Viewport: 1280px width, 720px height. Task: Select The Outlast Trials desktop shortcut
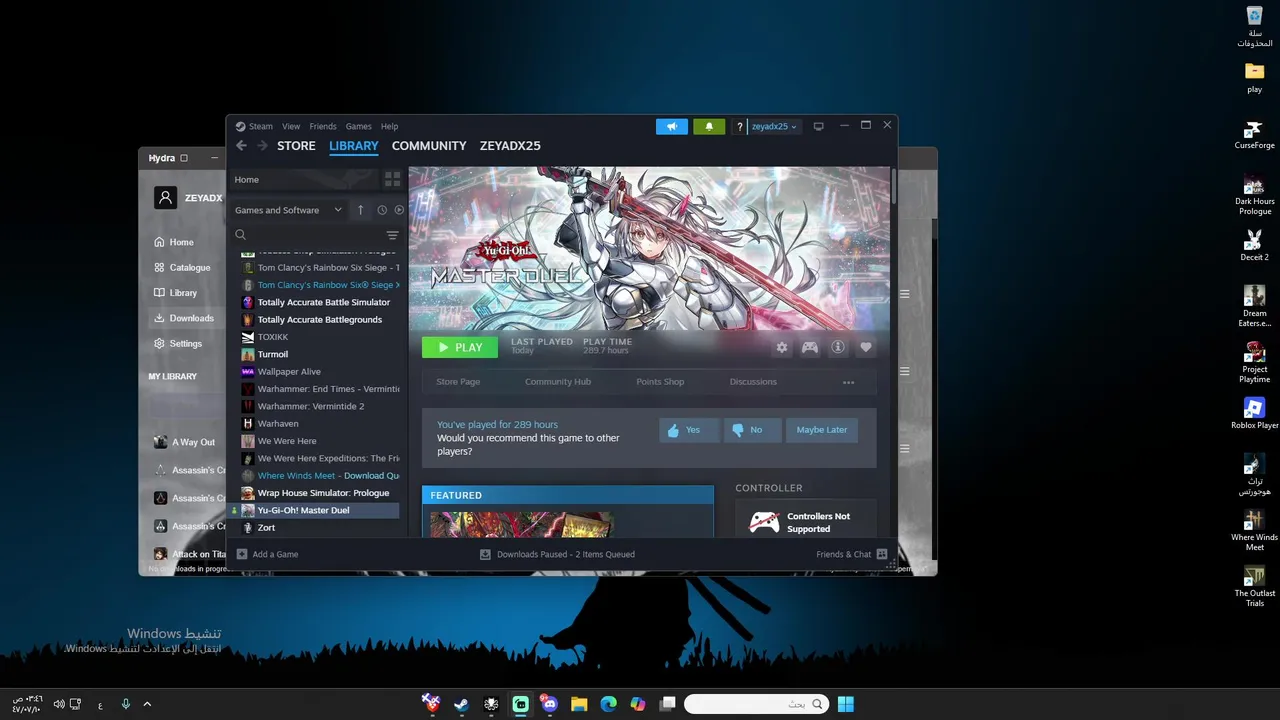(x=1254, y=587)
